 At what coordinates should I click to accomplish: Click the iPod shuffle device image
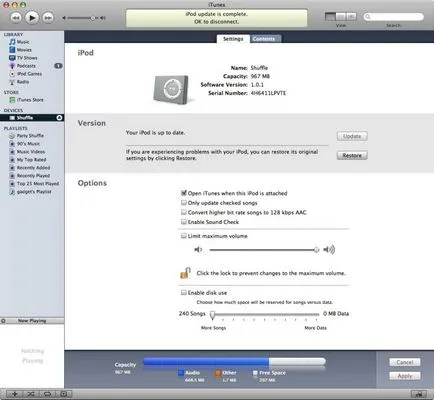click(172, 90)
